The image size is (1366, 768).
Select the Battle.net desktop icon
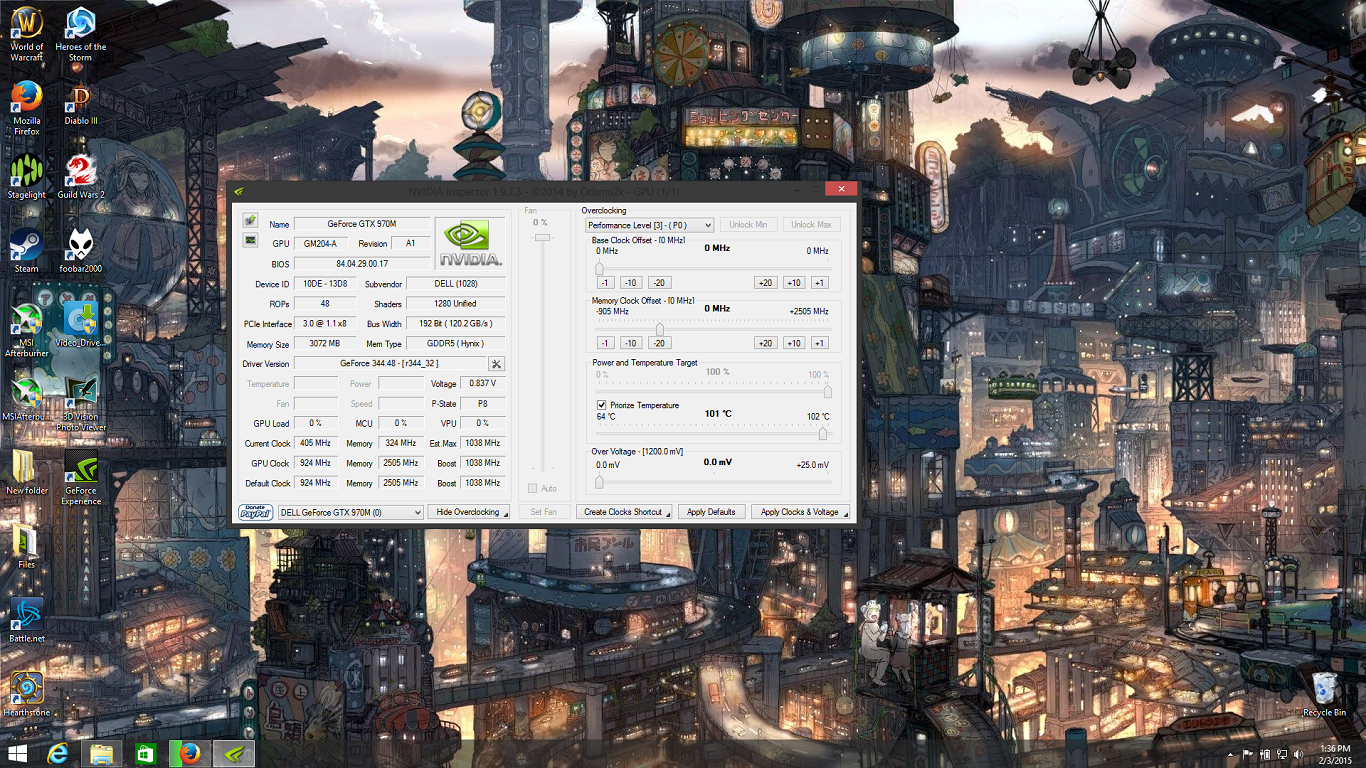(27, 621)
